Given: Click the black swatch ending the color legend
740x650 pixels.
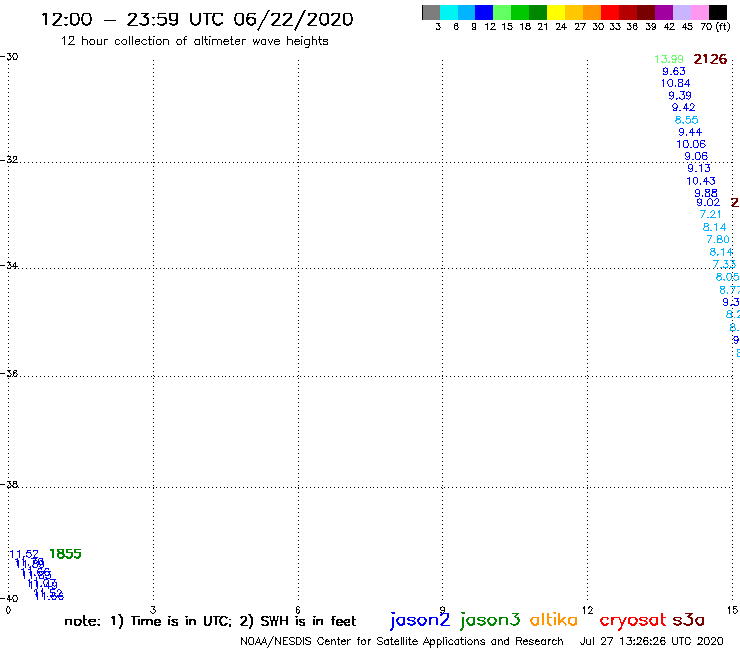Looking at the screenshot, I should point(717,12).
